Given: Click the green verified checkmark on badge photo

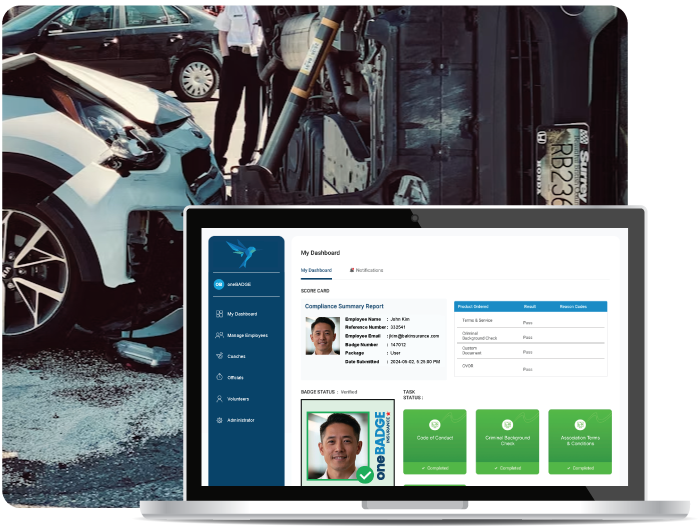Looking at the screenshot, I should pyautogui.click(x=365, y=475).
